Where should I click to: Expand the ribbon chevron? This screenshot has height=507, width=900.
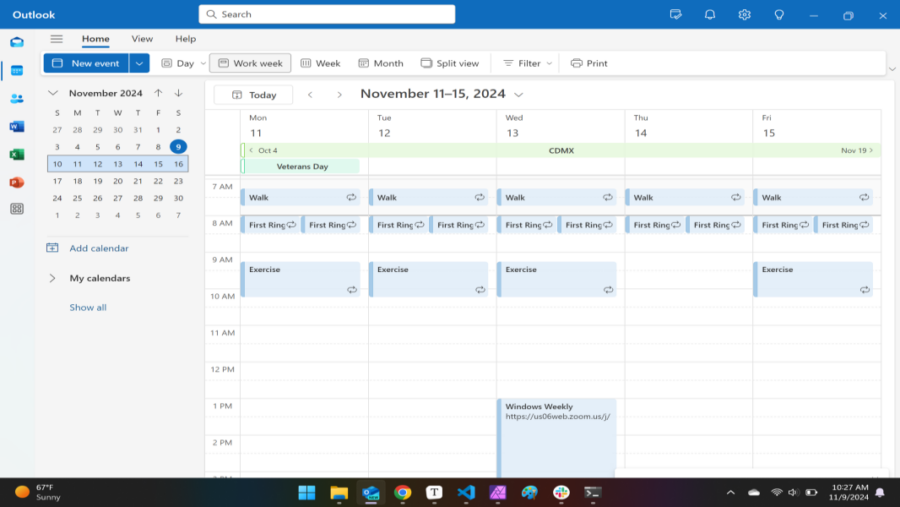(893, 69)
